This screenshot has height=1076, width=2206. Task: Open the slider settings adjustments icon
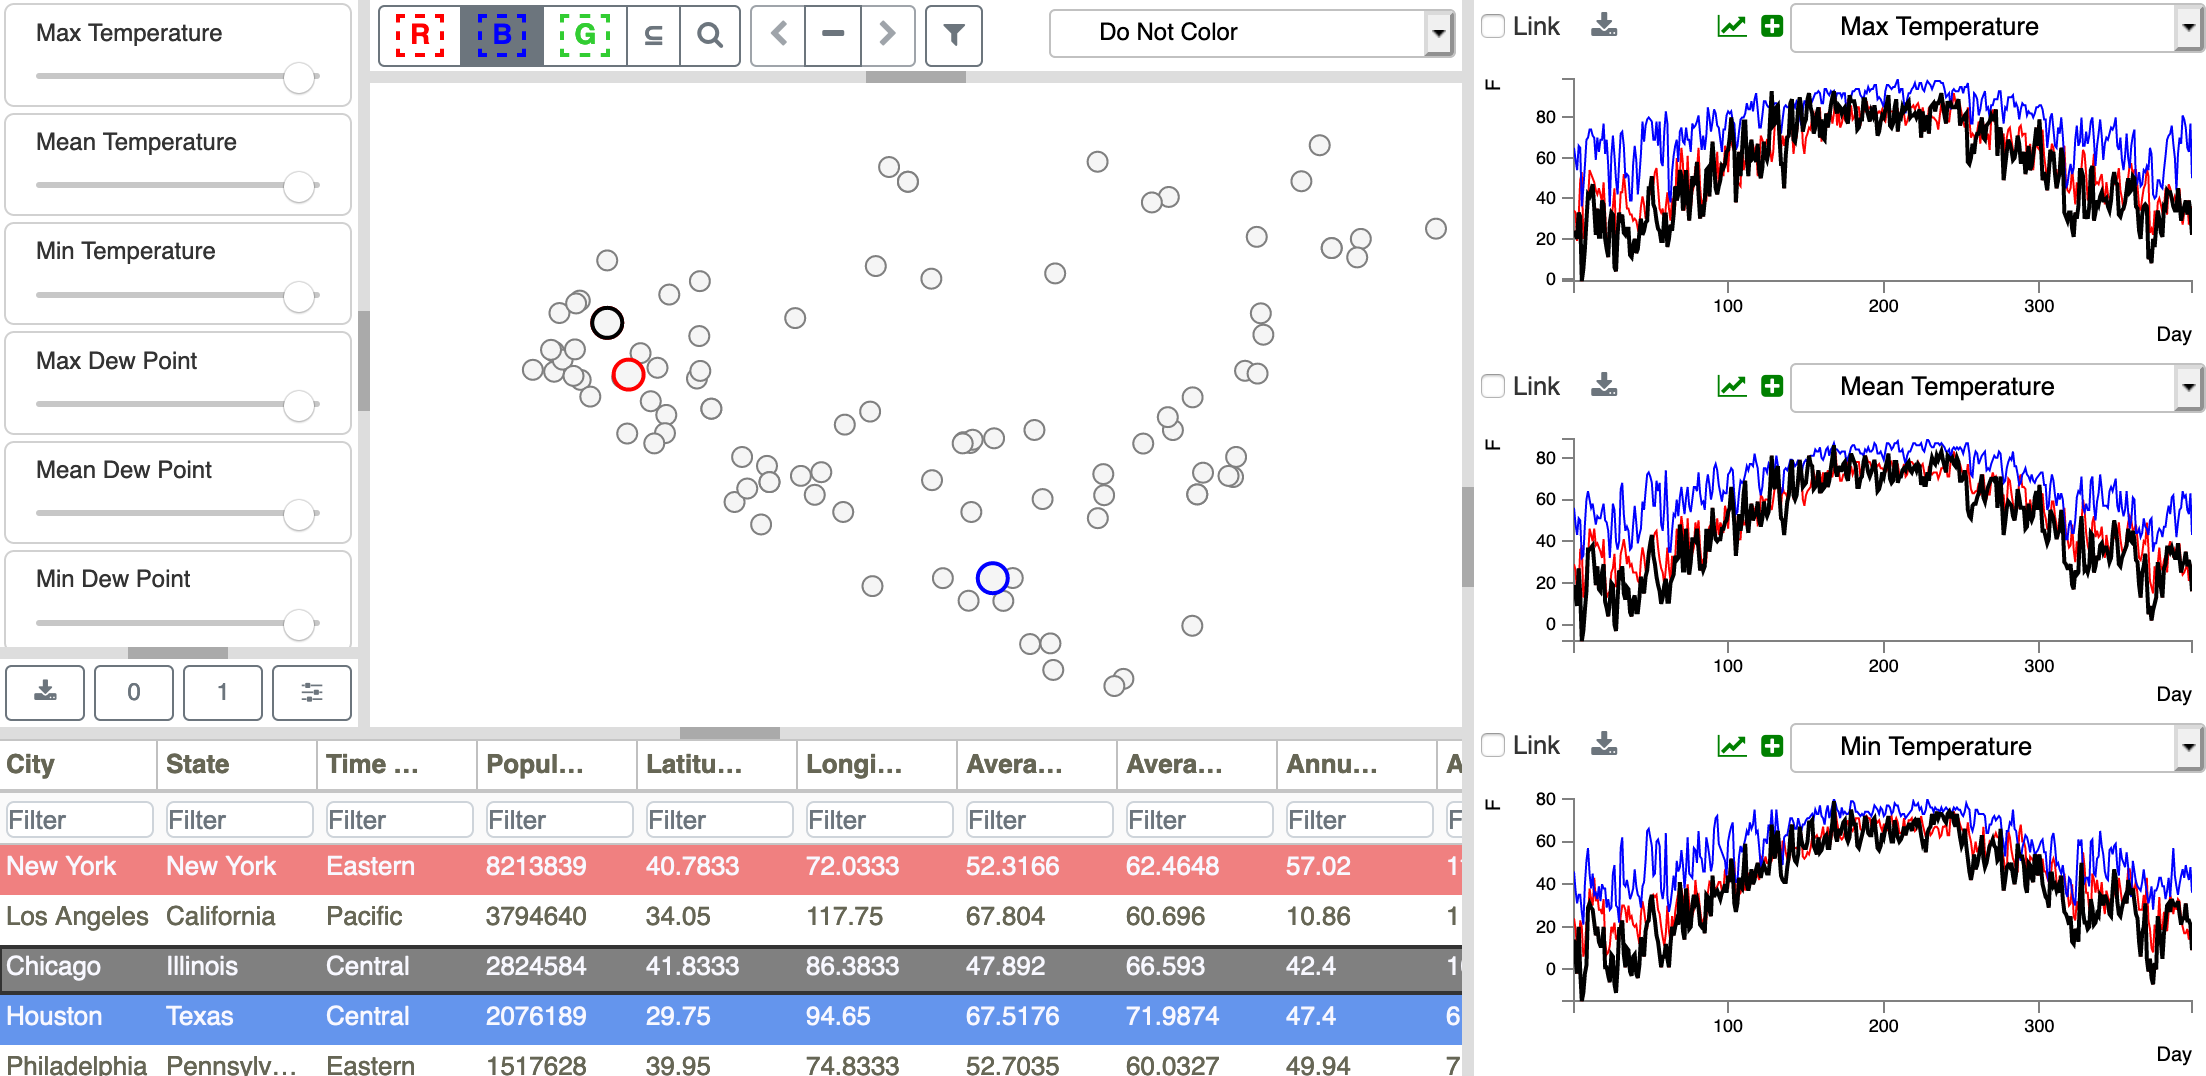[x=312, y=692]
